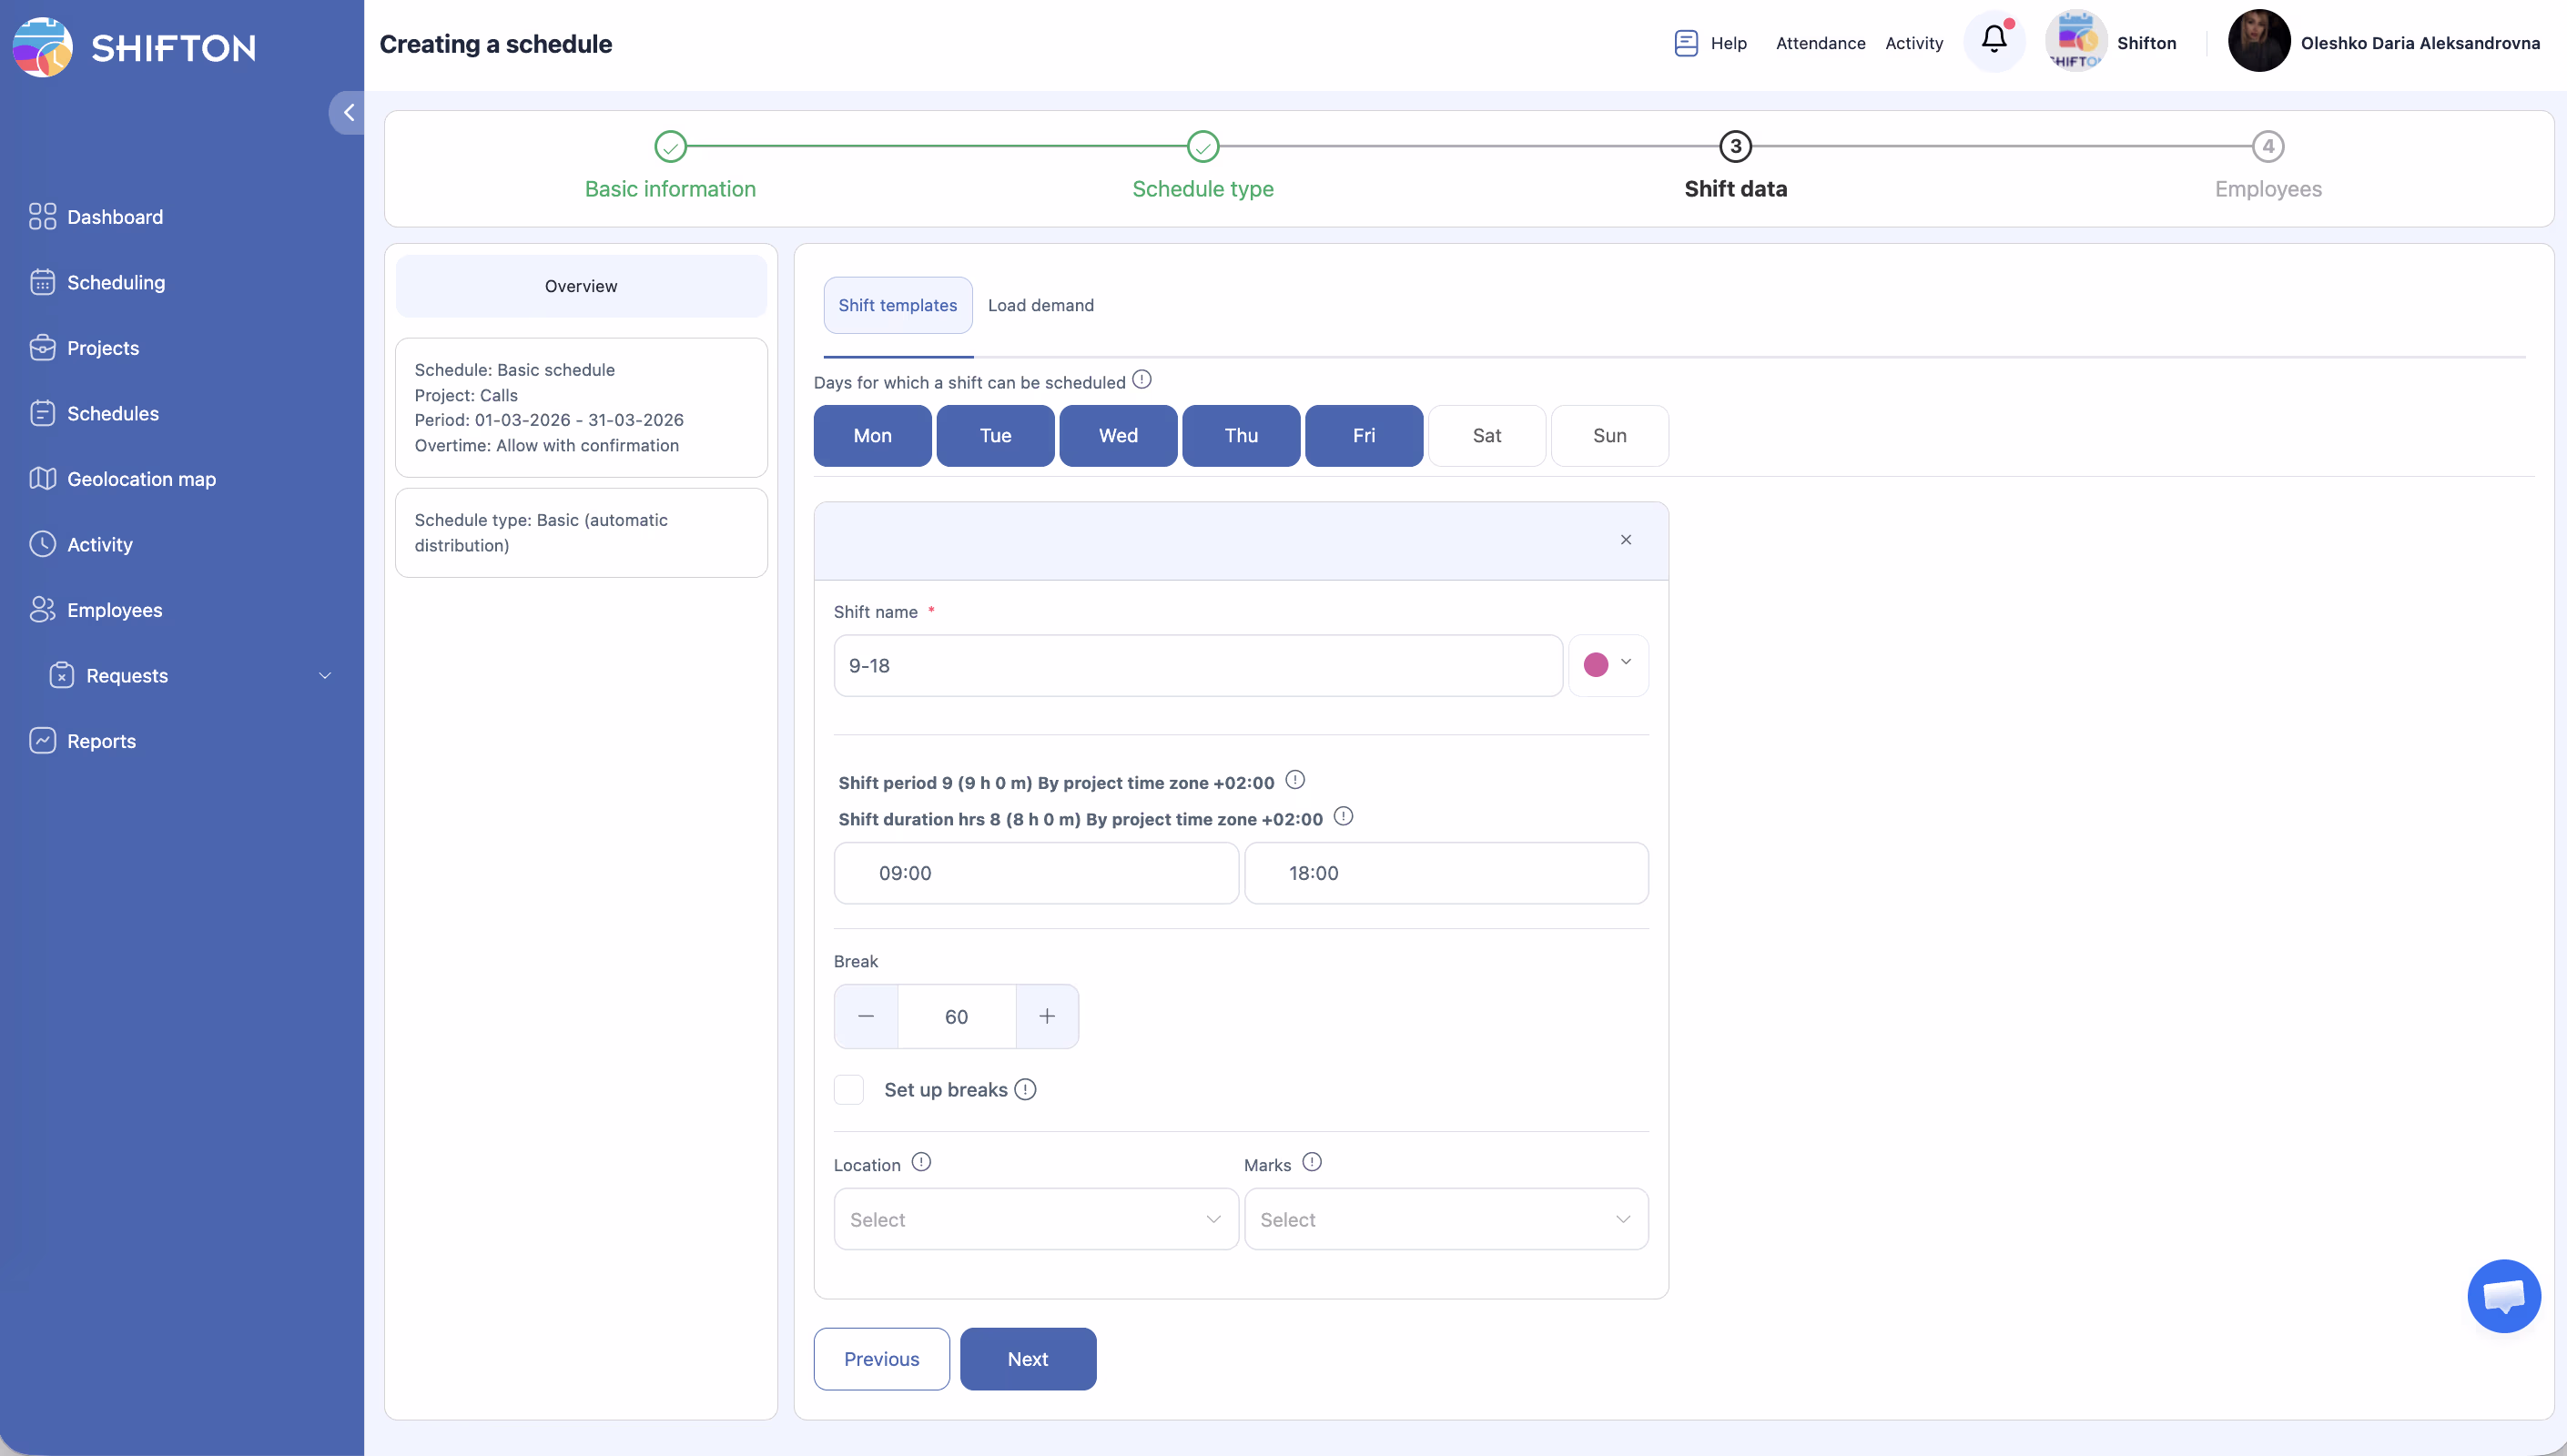Click the Reports chart icon

(x=42, y=741)
